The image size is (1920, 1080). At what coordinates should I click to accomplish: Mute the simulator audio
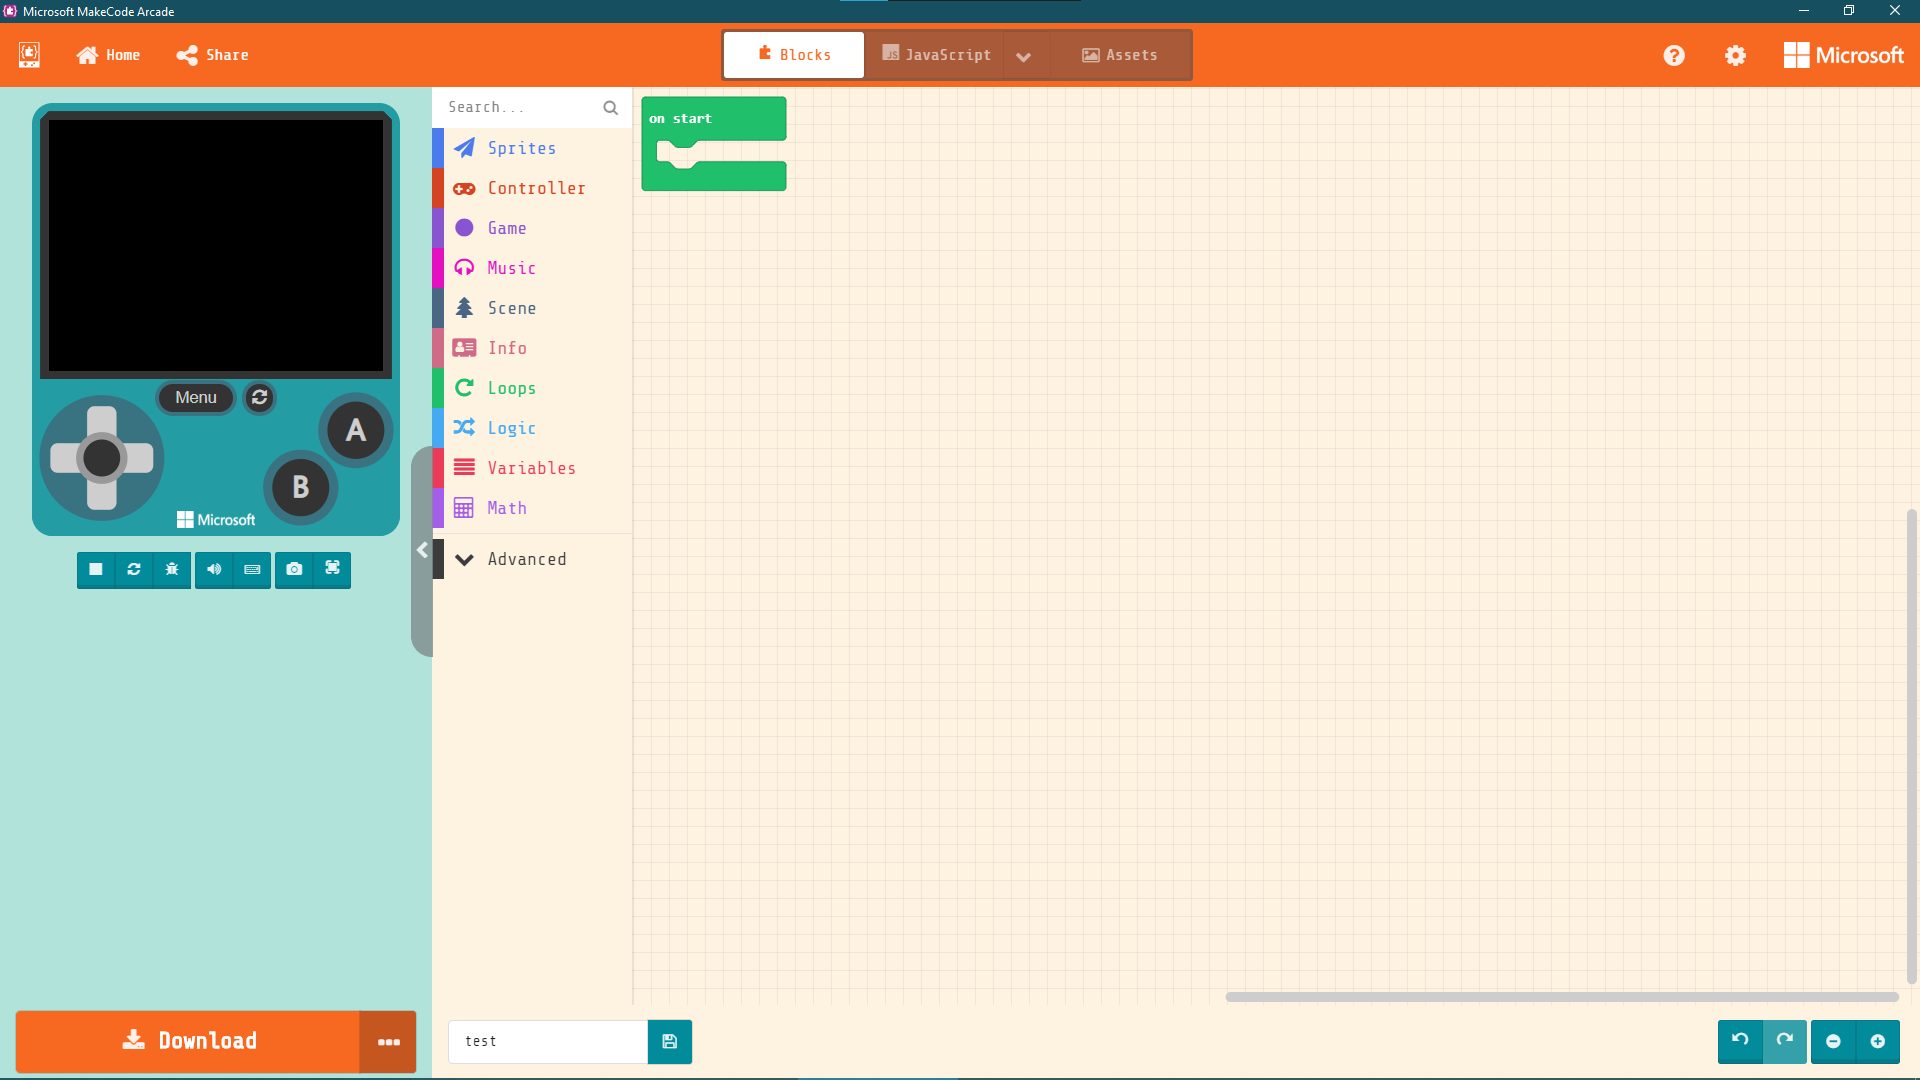tap(214, 569)
